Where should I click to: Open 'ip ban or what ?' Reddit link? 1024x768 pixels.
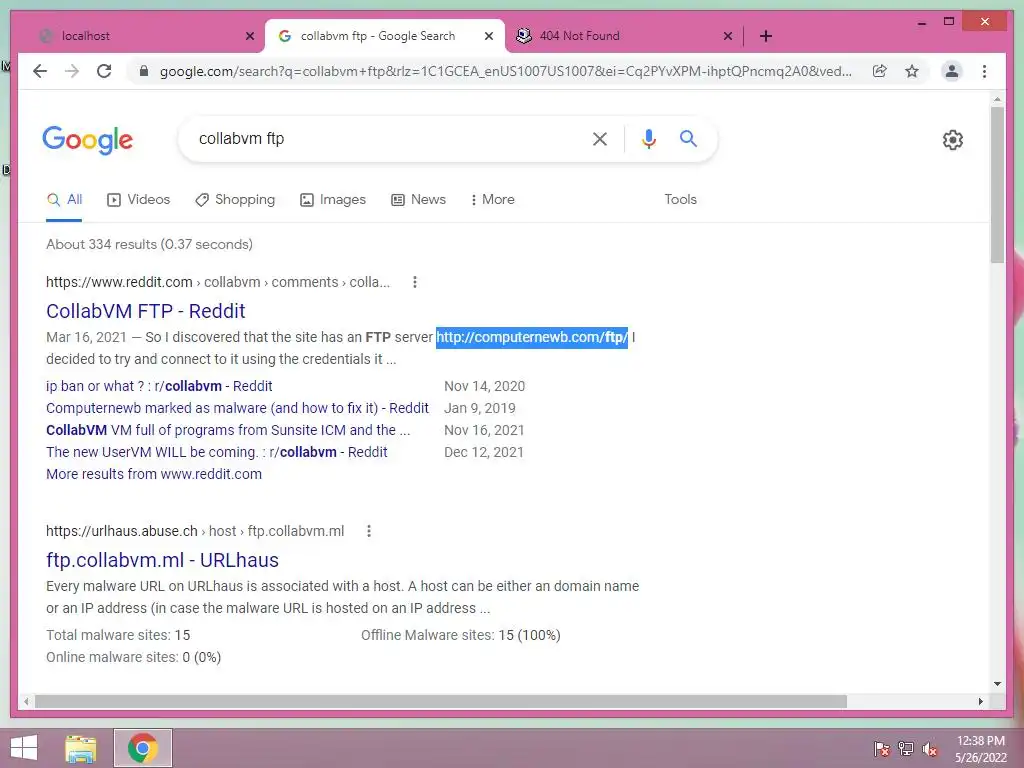[159, 386]
